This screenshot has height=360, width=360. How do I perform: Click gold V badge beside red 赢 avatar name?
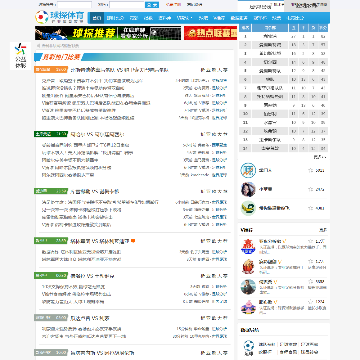click(284, 241)
